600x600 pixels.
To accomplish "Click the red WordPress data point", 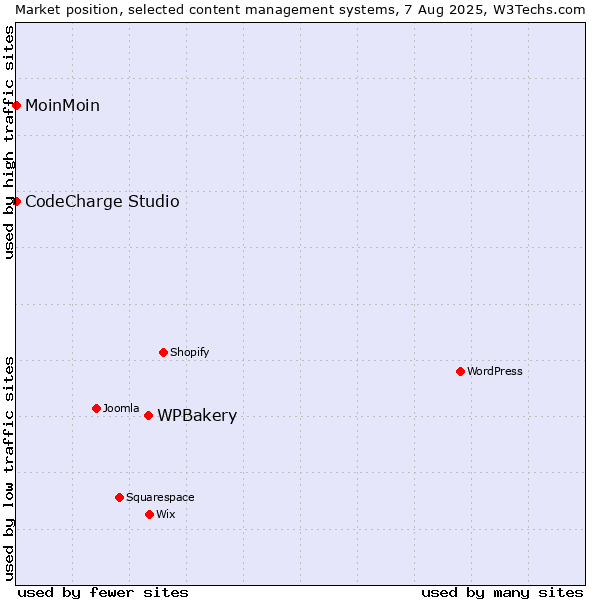I will pos(460,372).
